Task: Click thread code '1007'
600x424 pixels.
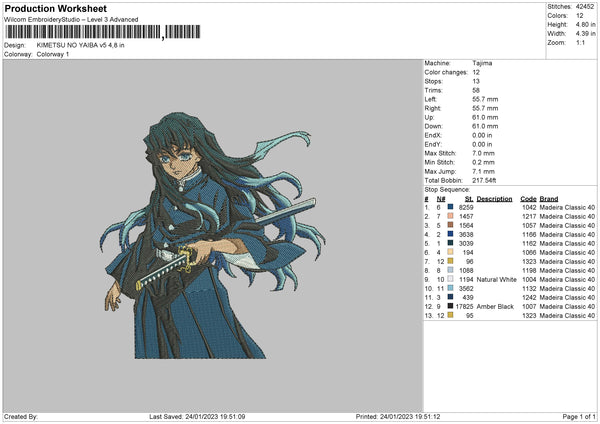Action: pyautogui.click(x=529, y=307)
